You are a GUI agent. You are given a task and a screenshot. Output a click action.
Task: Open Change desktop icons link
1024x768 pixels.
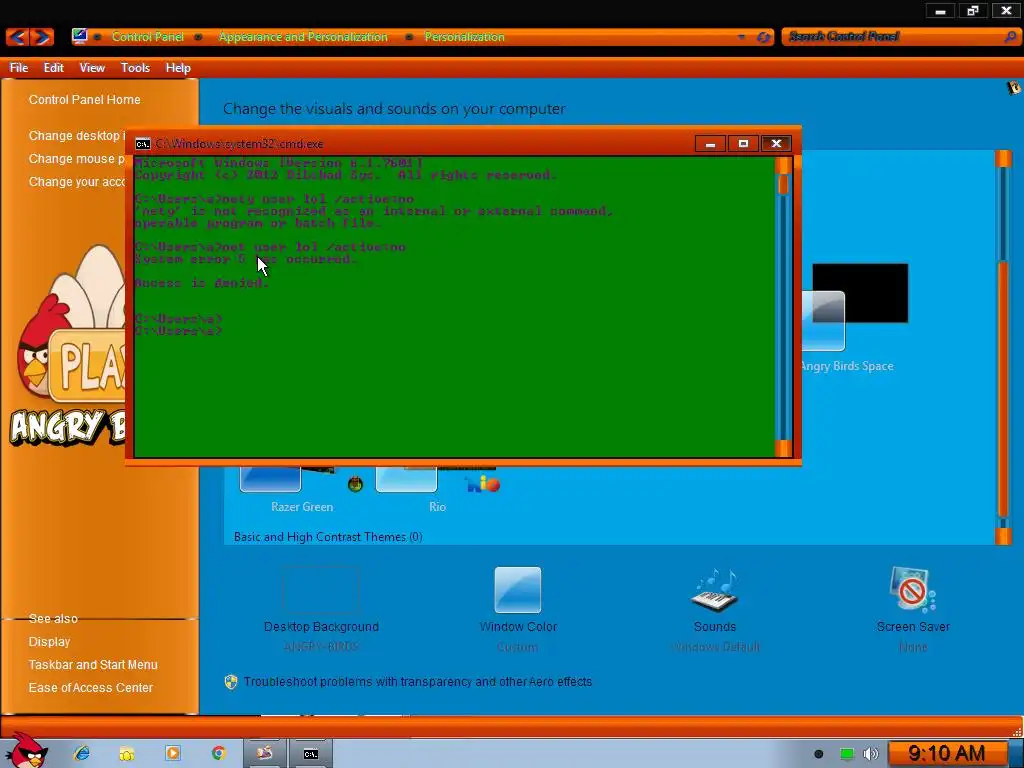(76, 136)
